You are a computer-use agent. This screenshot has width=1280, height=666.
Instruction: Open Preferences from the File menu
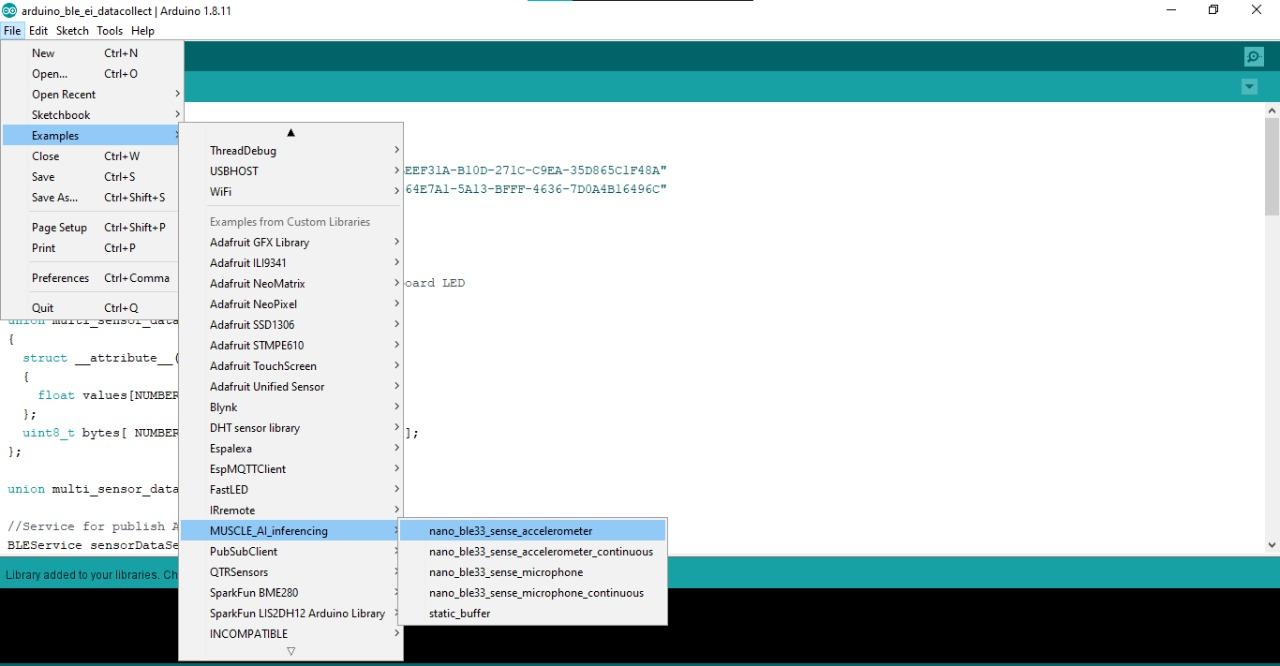click(x=92, y=278)
